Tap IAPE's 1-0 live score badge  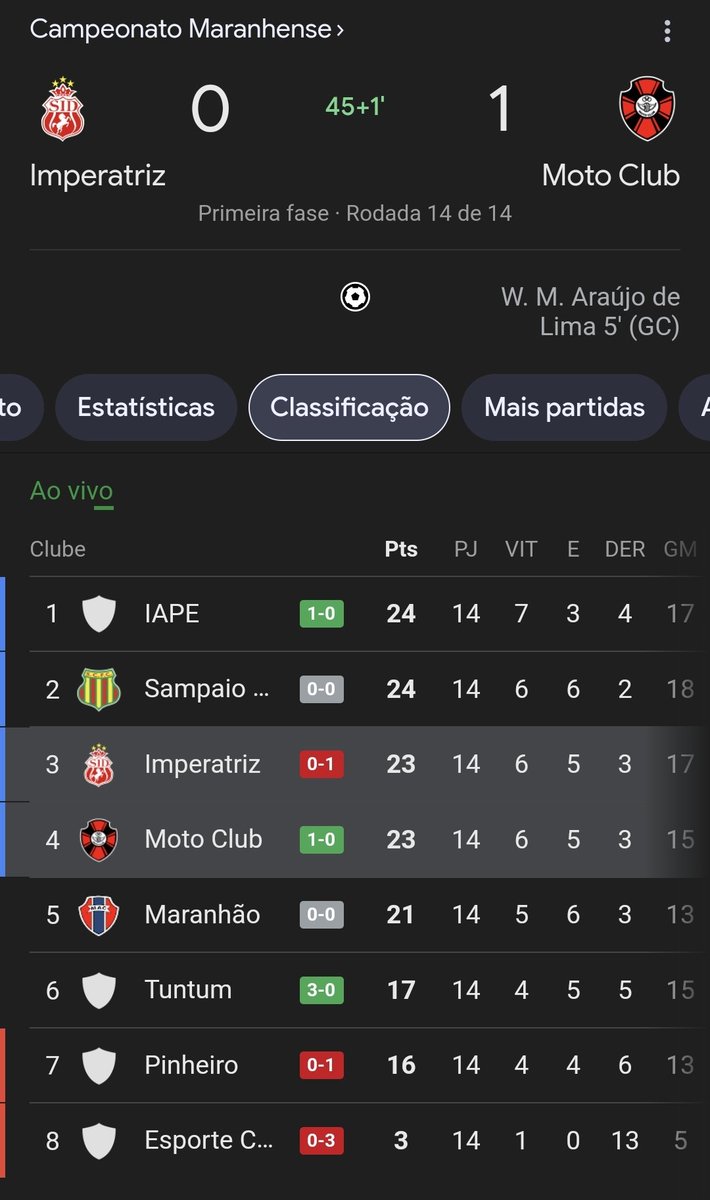point(321,614)
